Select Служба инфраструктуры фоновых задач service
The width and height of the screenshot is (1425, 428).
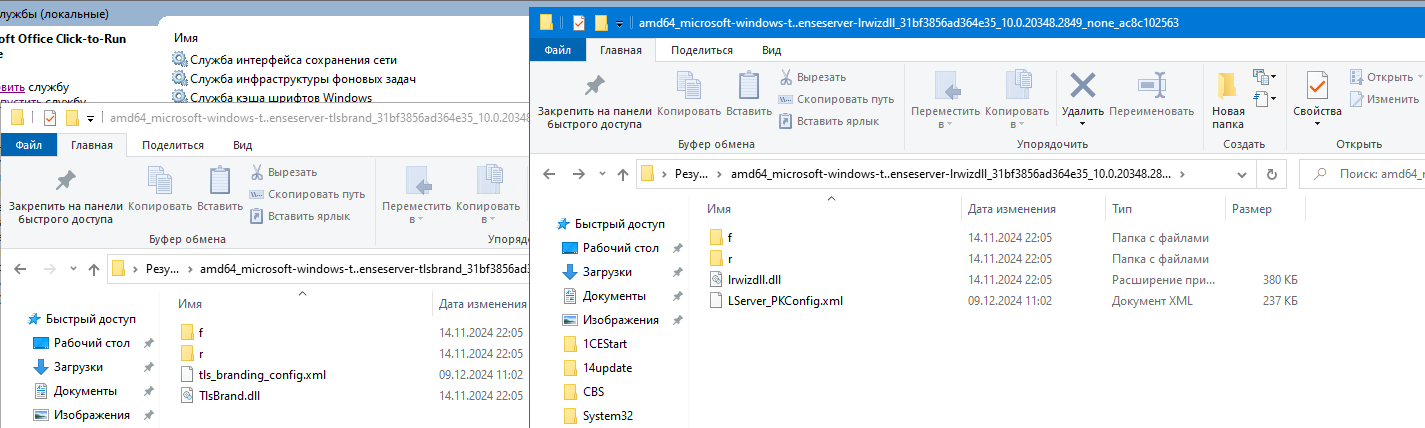(x=293, y=78)
